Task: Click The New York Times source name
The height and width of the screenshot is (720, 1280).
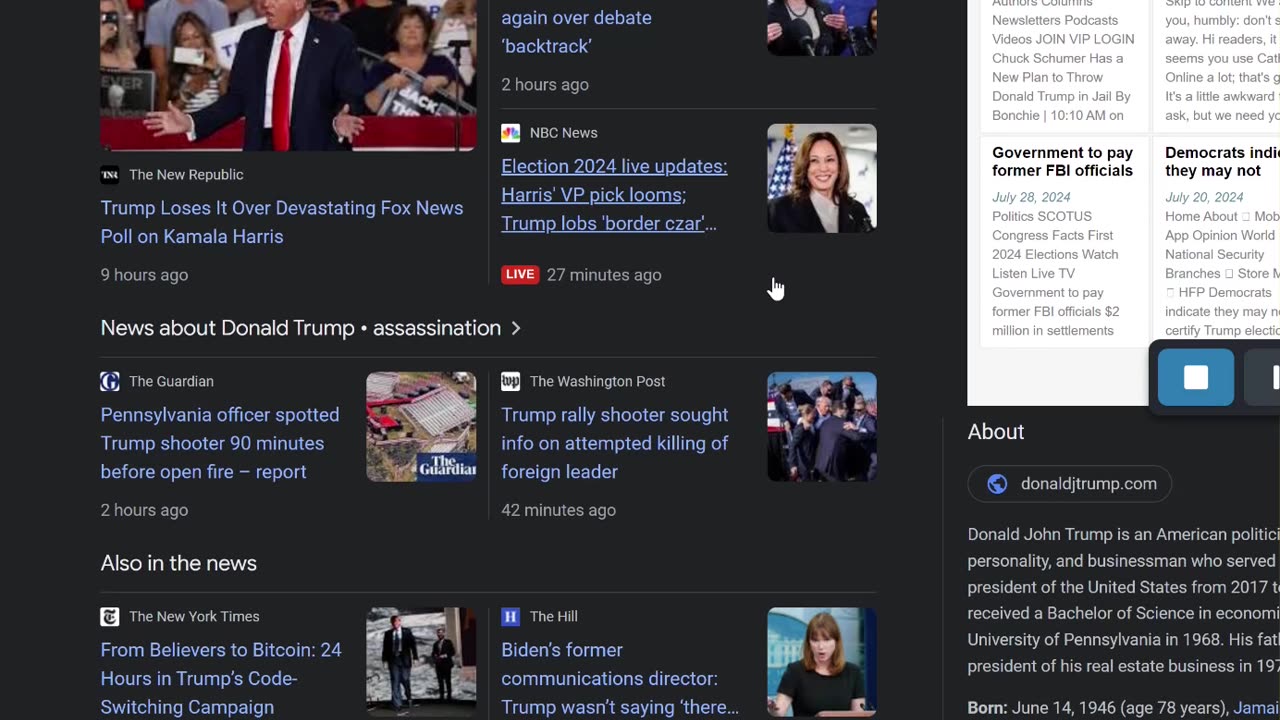Action: (x=194, y=617)
